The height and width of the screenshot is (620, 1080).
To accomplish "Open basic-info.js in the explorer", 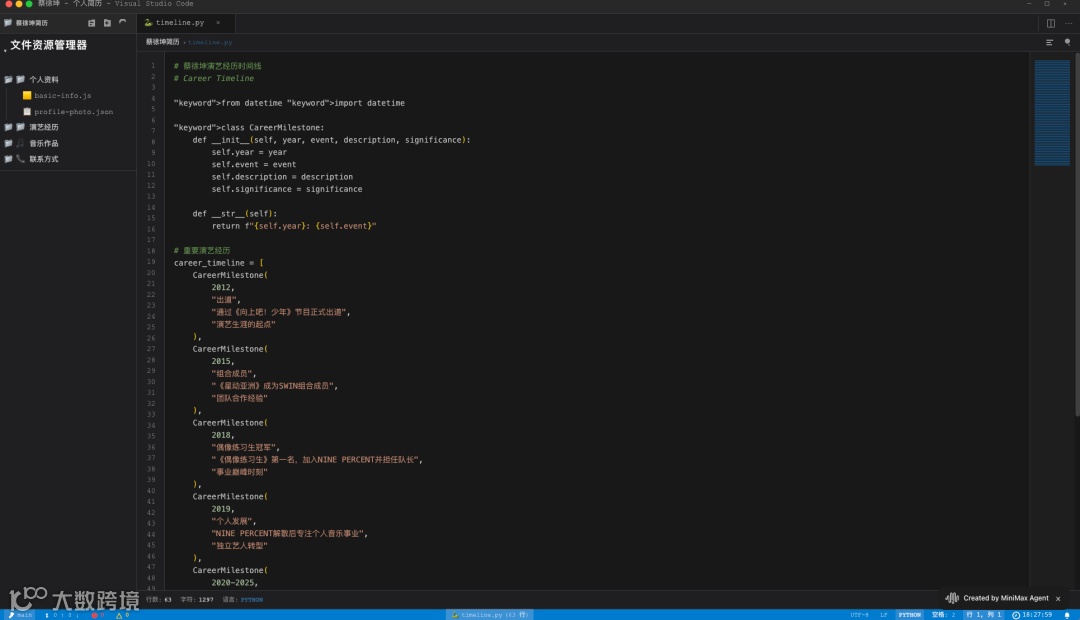I will (62, 95).
